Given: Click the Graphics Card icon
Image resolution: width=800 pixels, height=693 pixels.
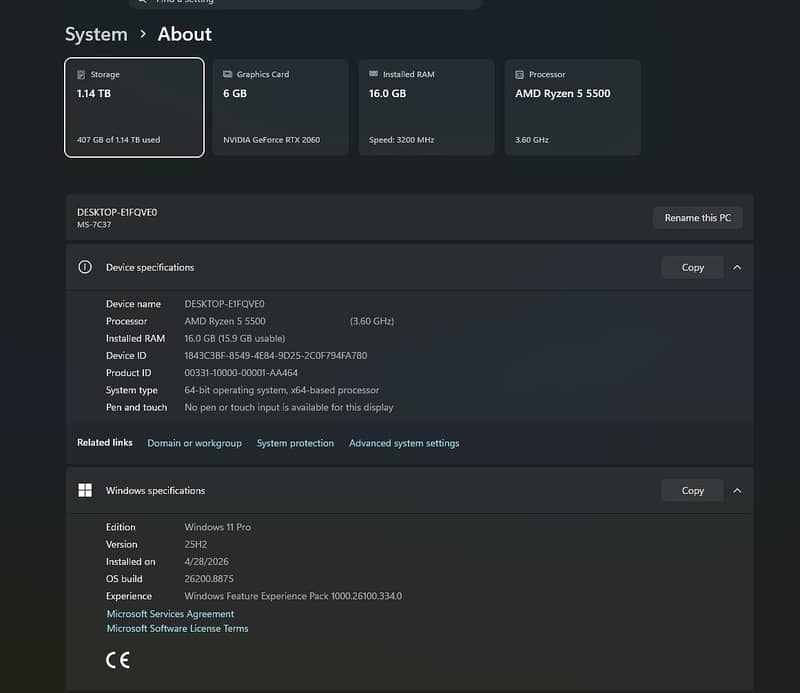Looking at the screenshot, I should pos(228,74).
